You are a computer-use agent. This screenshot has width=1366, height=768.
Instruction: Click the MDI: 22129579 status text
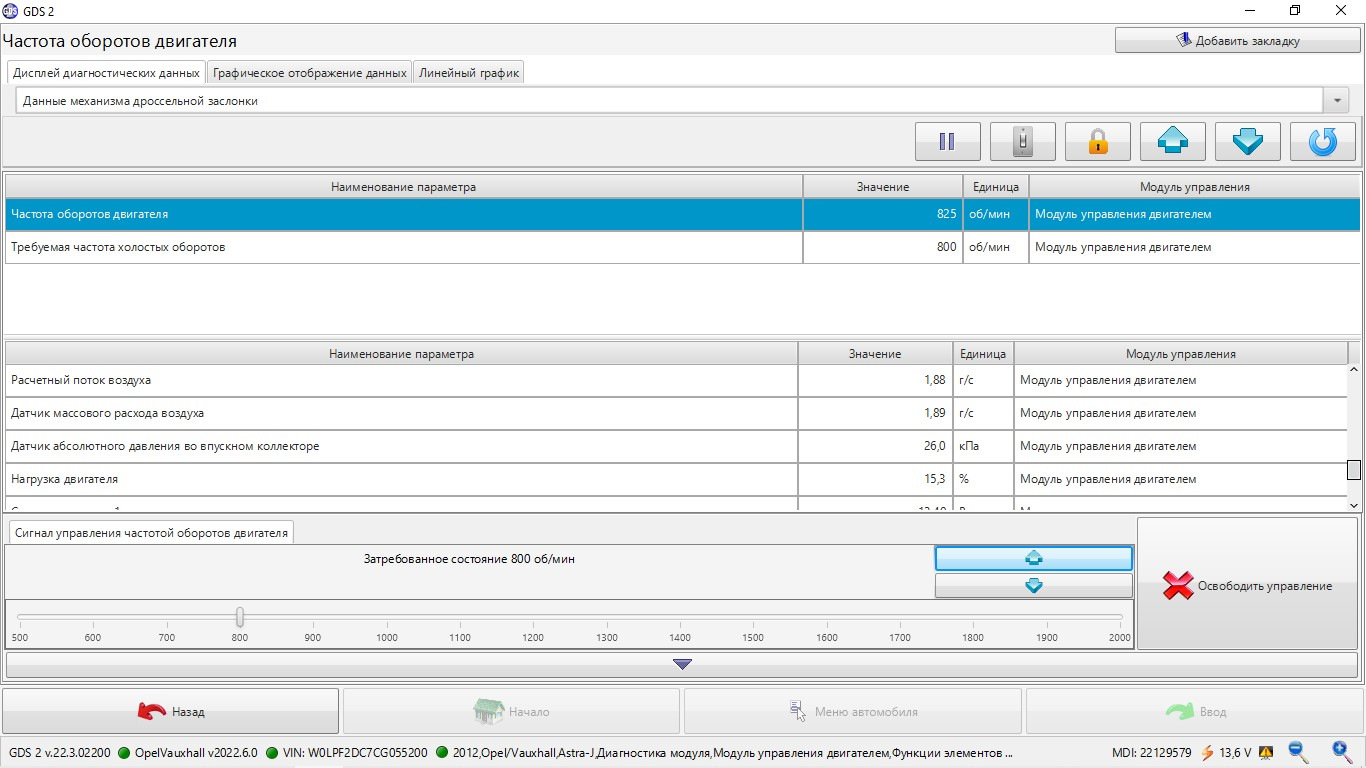(1152, 752)
